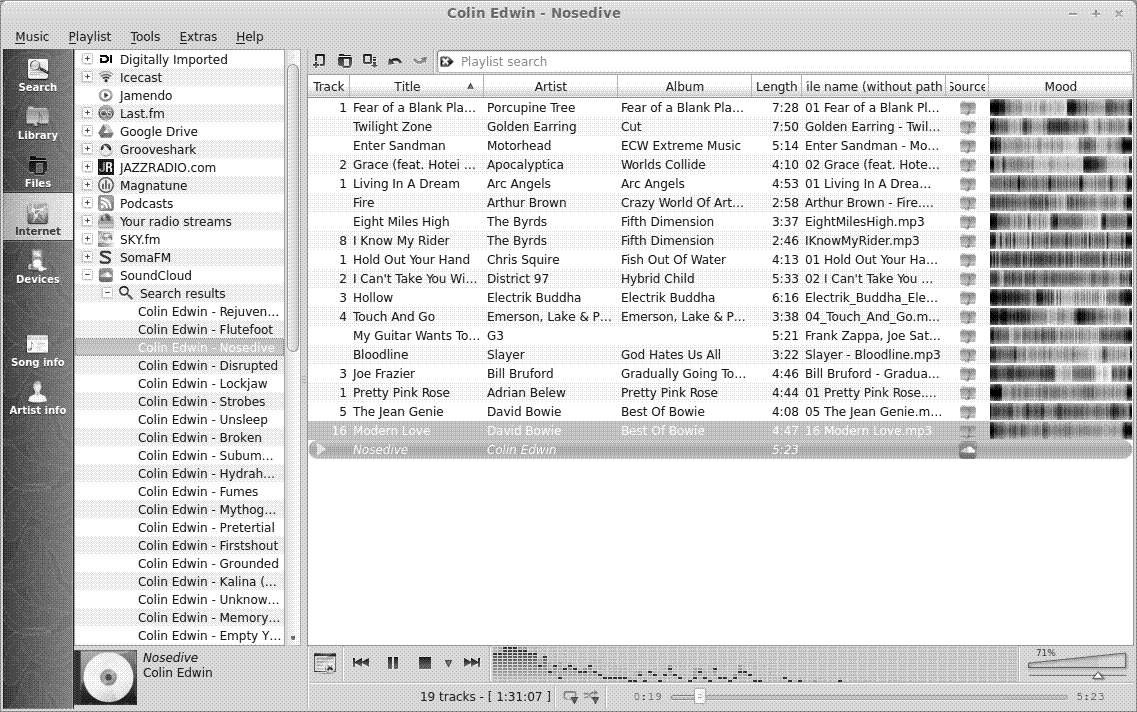The image size is (1137, 712).
Task: Open the Extras menu
Action: tap(198, 36)
